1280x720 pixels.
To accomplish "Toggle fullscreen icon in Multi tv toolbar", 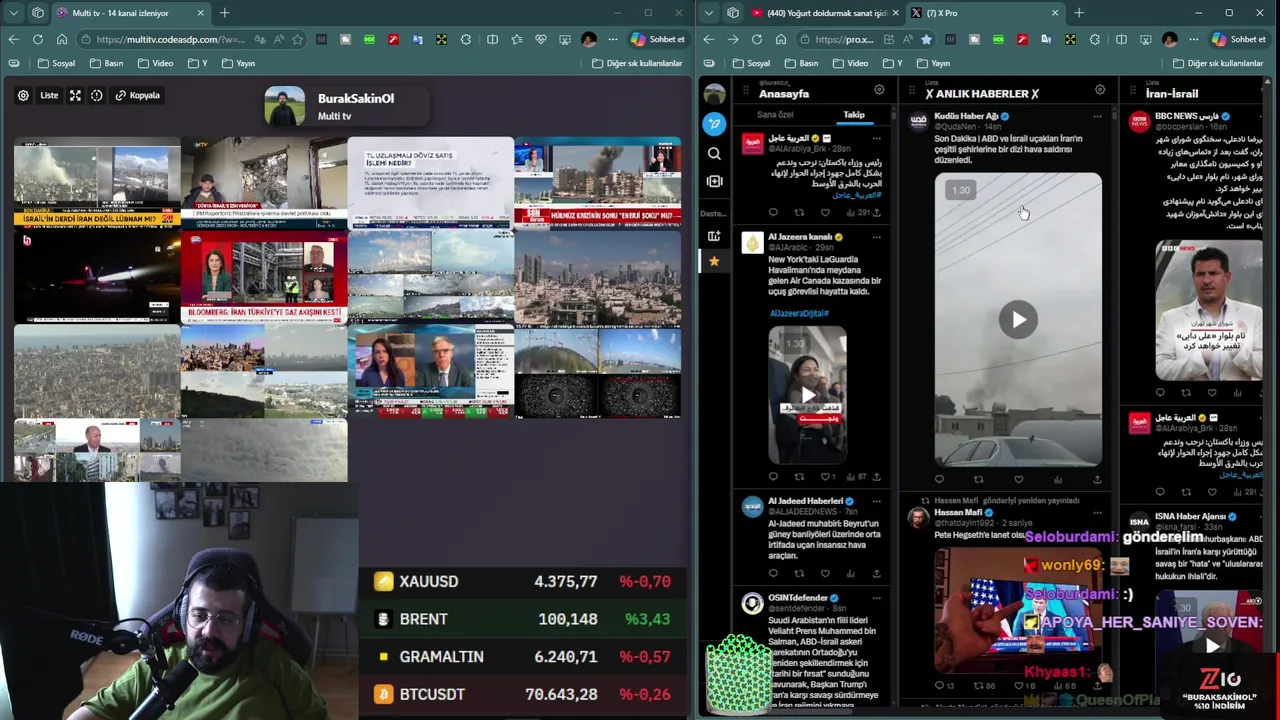I will 75,95.
